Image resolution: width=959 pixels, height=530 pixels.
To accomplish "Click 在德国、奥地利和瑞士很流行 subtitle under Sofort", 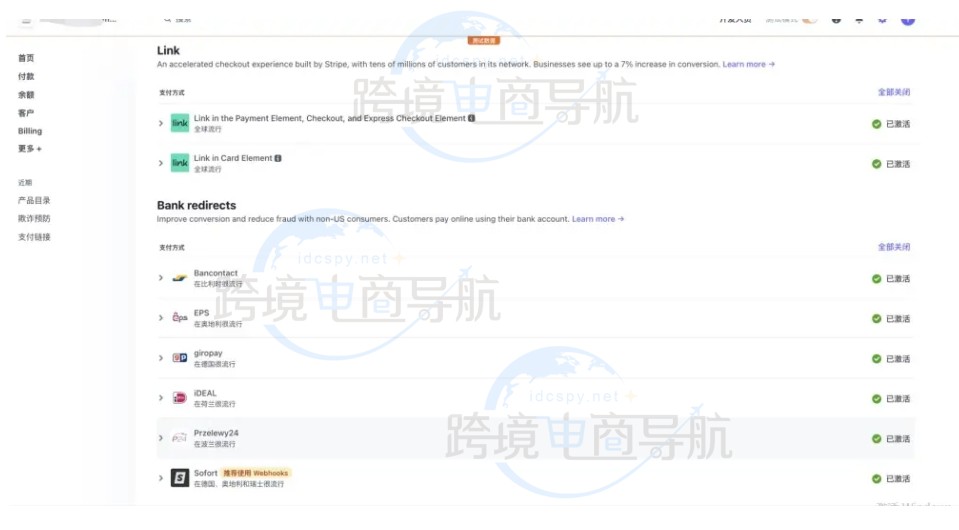I will point(239,484).
